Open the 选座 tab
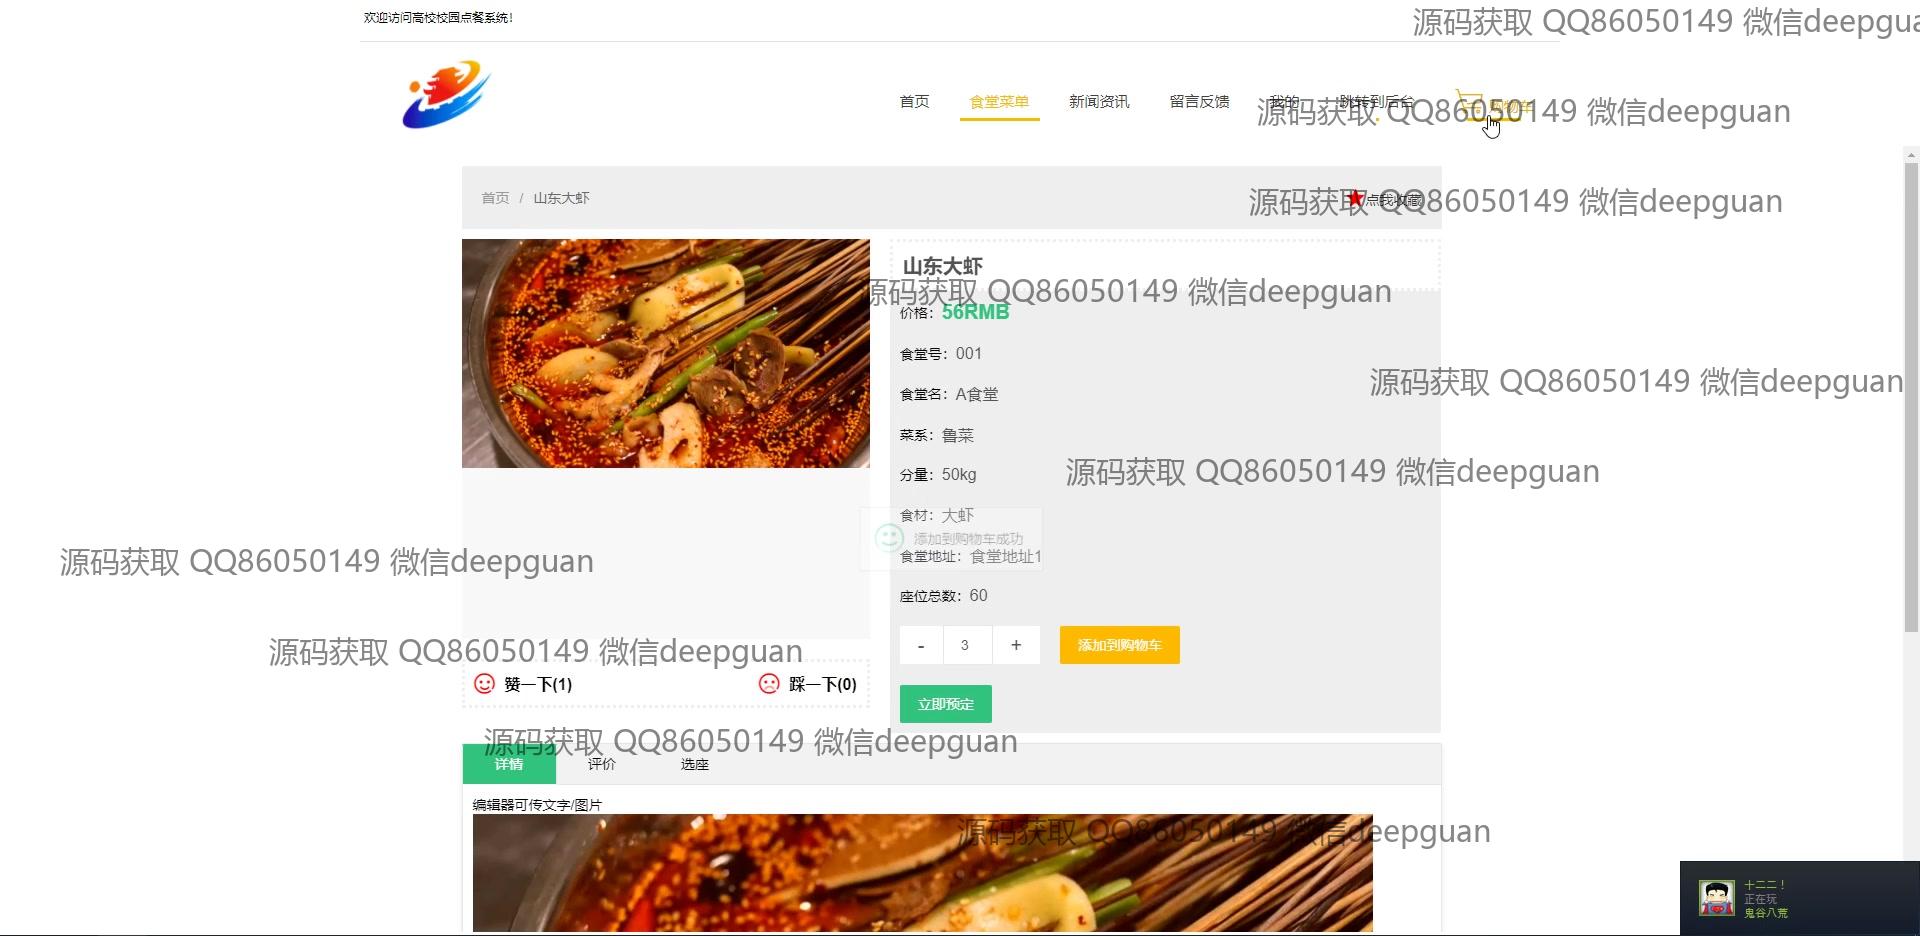The image size is (1920, 936). point(694,764)
